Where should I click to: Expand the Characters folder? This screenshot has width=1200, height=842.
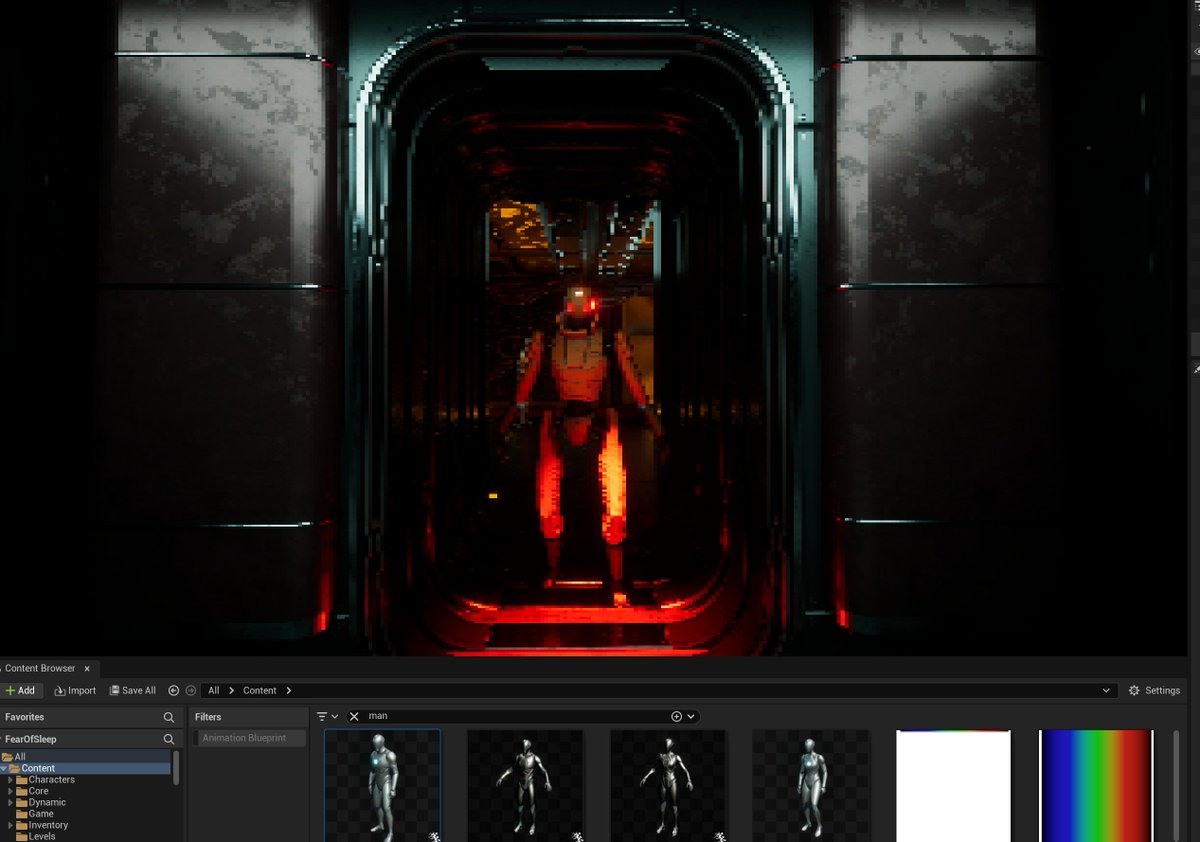pos(11,779)
